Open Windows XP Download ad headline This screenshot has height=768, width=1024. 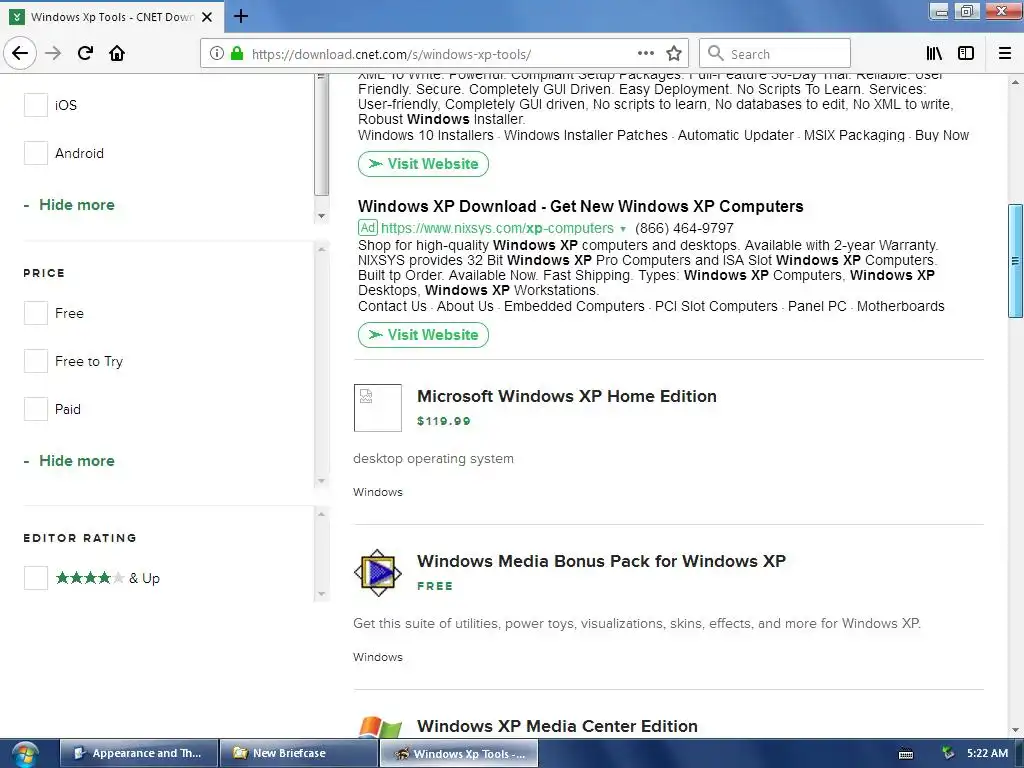(x=581, y=206)
